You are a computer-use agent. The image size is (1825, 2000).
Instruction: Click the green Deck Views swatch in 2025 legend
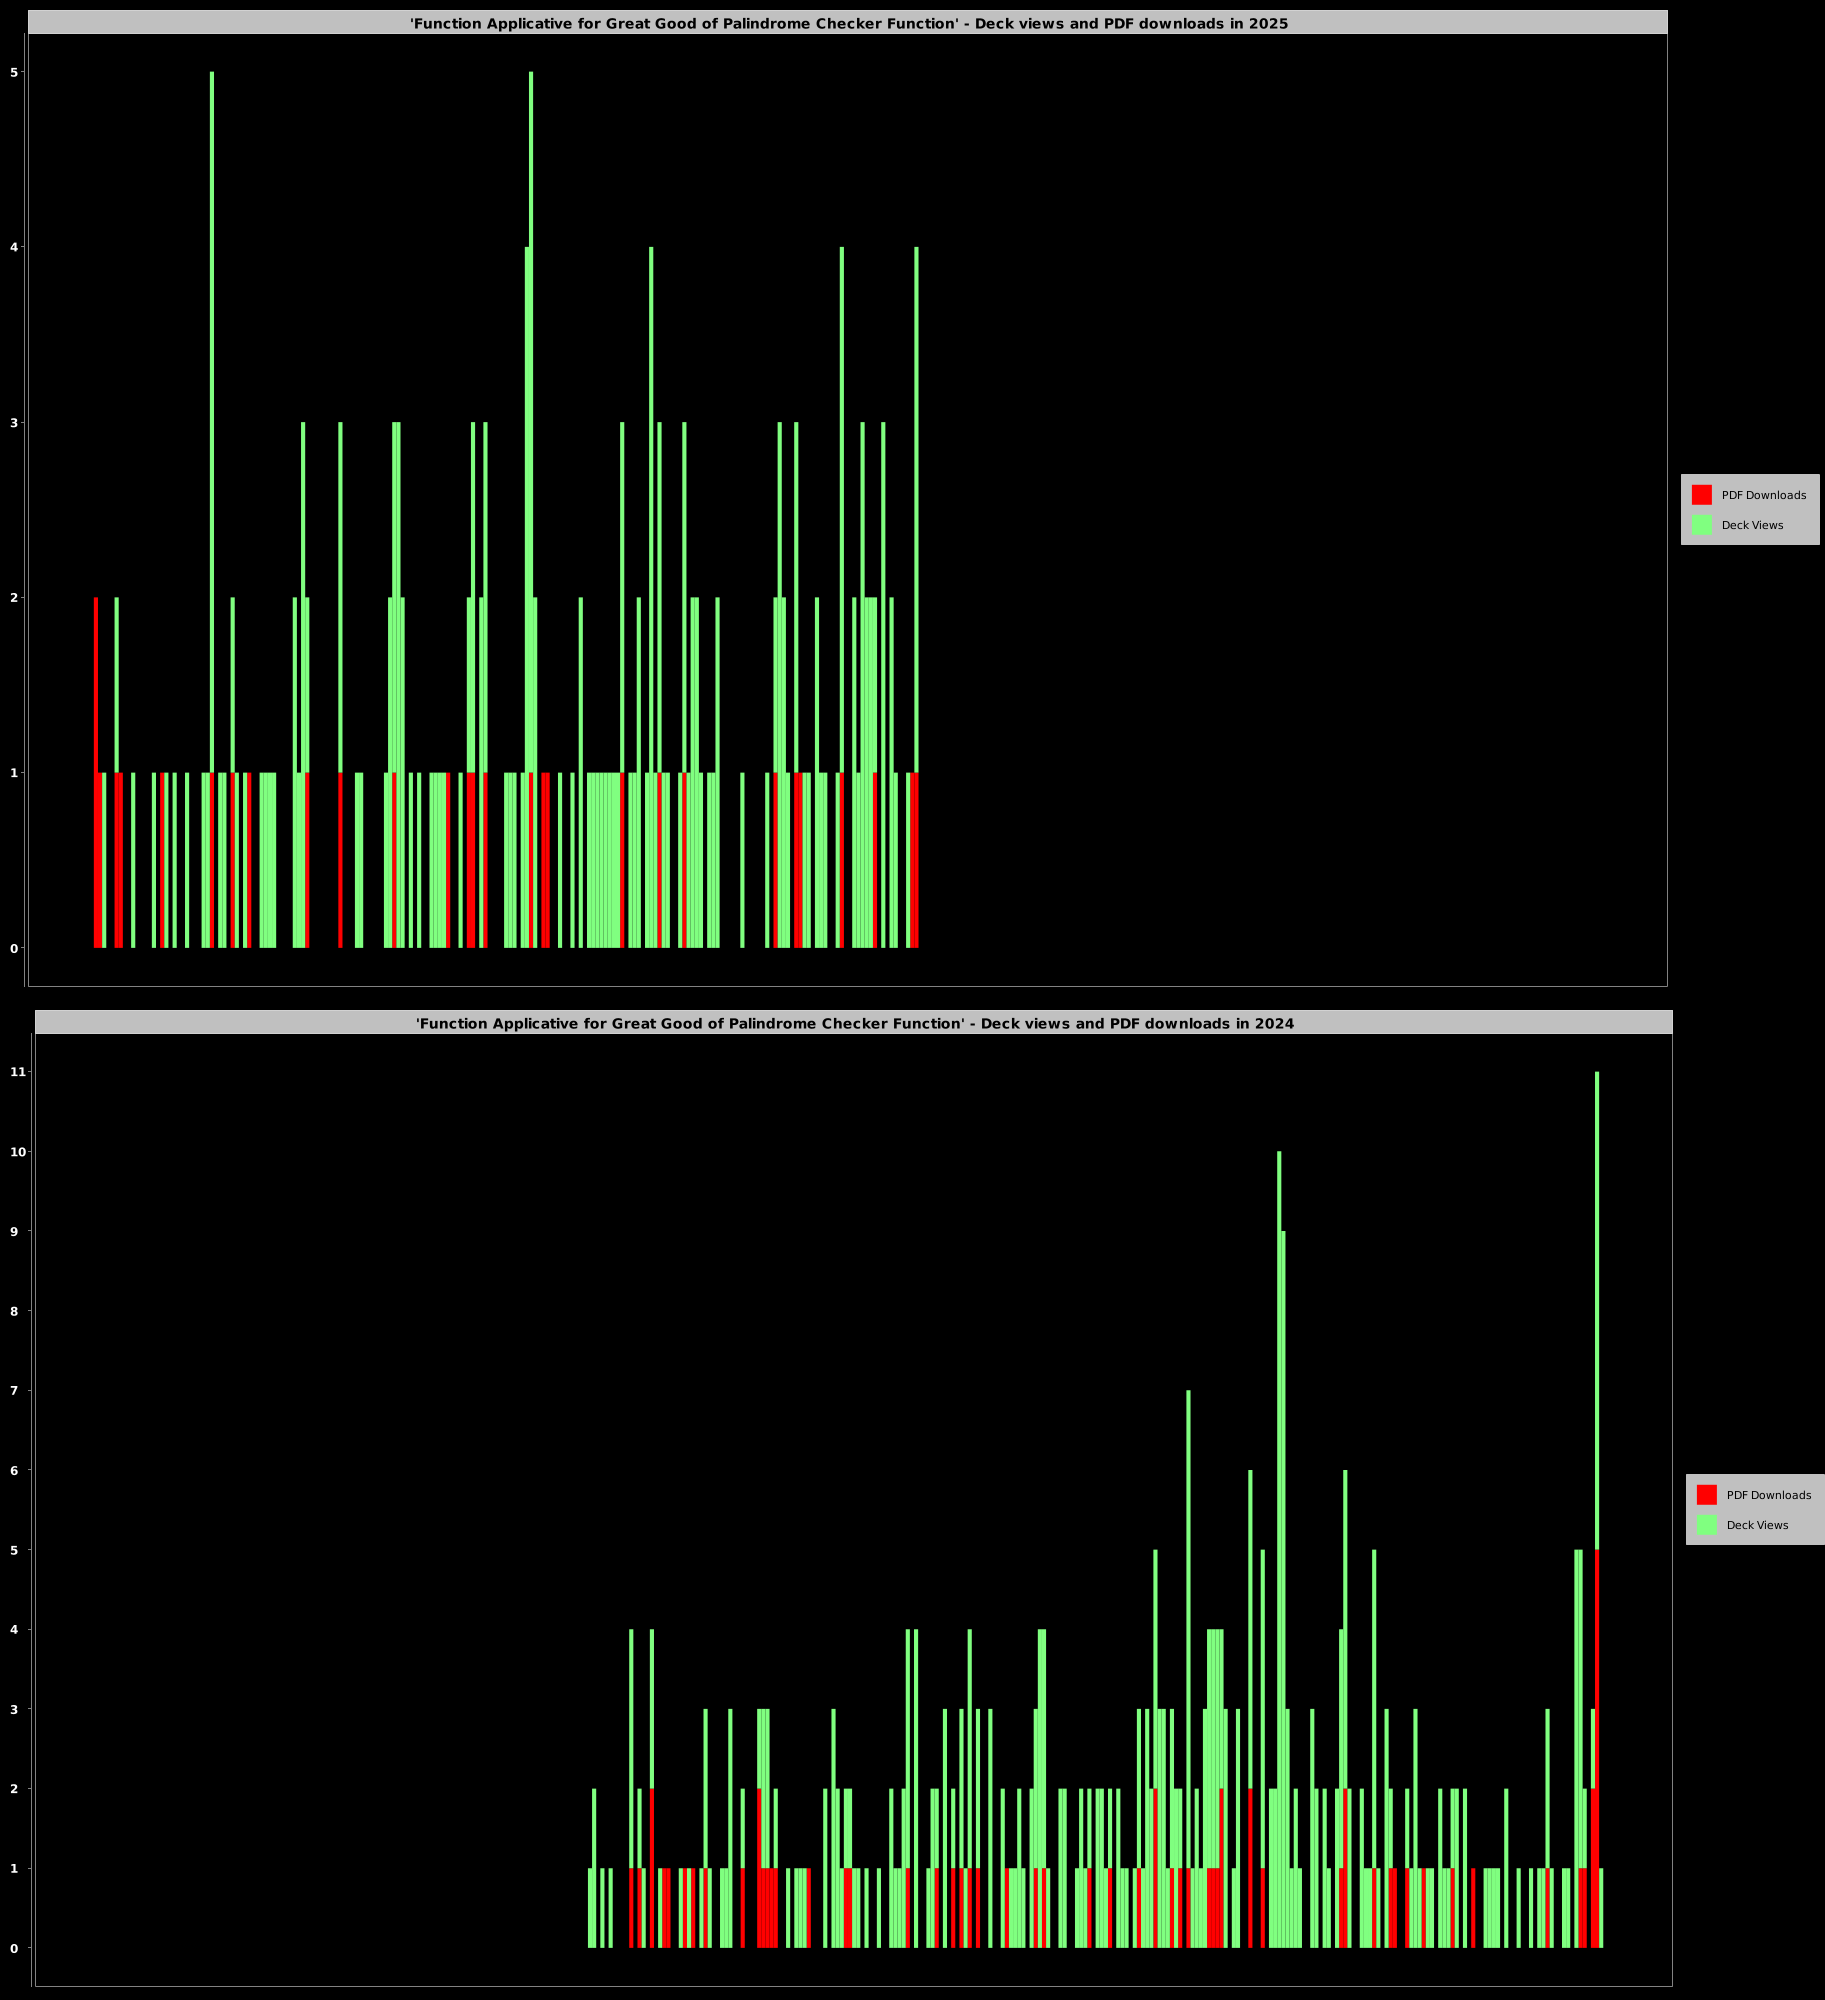coord(1701,525)
